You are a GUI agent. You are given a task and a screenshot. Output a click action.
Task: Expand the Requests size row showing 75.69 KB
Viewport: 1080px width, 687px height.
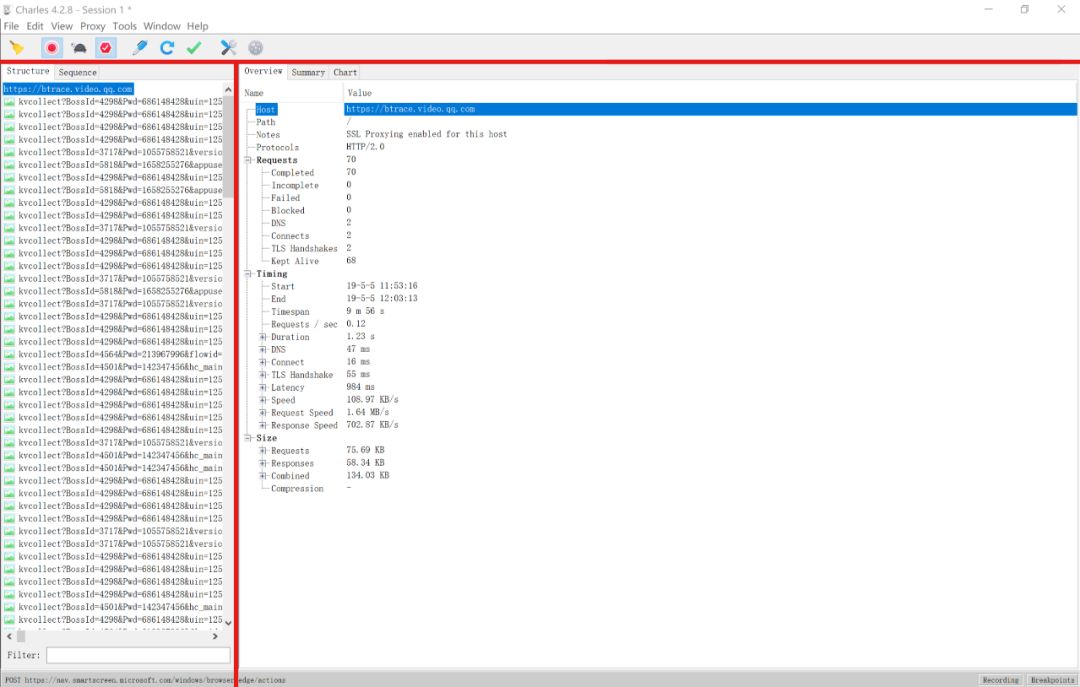coord(262,451)
